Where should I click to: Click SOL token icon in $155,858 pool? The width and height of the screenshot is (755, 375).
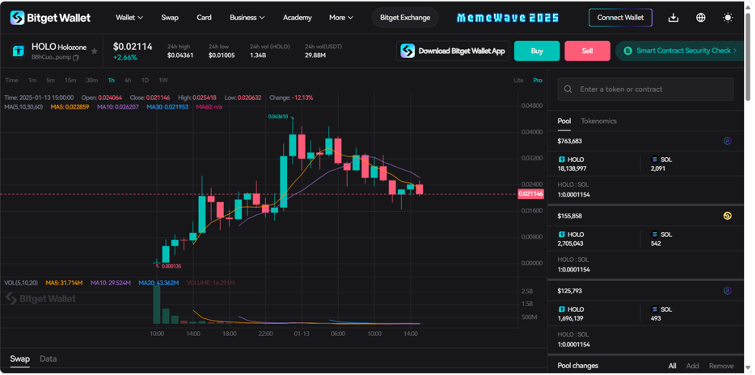coord(654,234)
